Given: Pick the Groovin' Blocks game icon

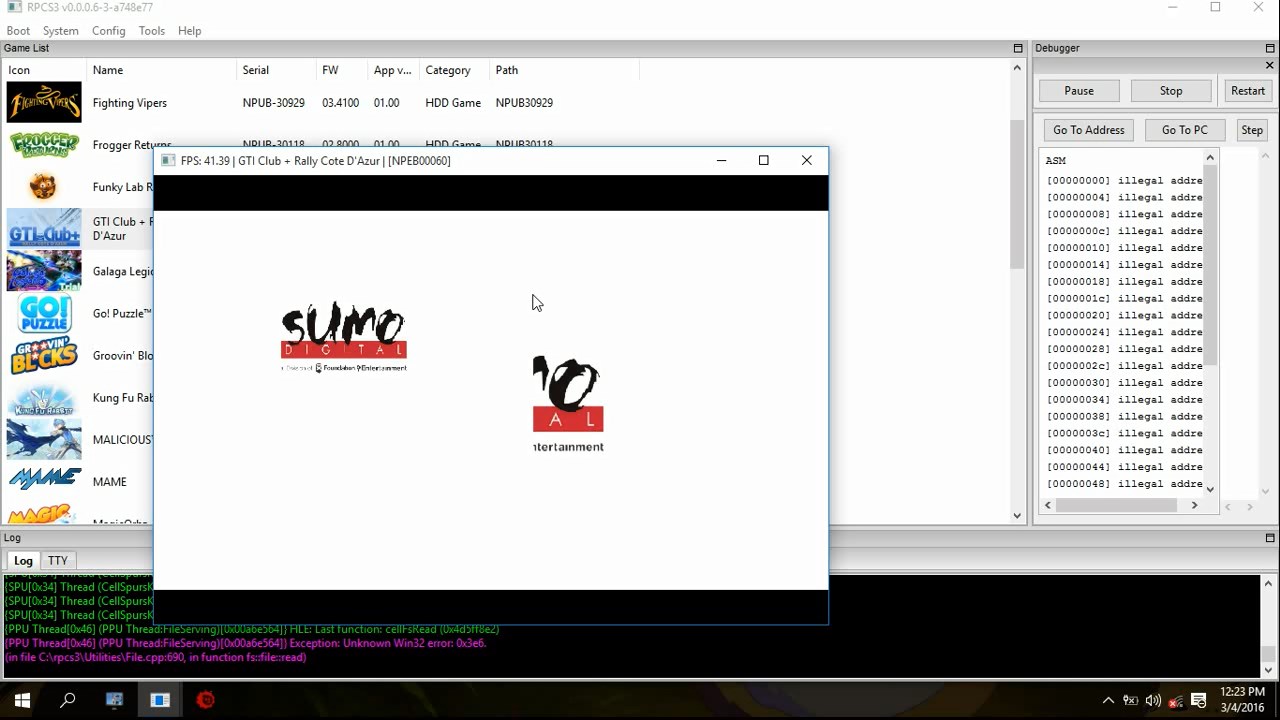Looking at the screenshot, I should click(x=44, y=356).
